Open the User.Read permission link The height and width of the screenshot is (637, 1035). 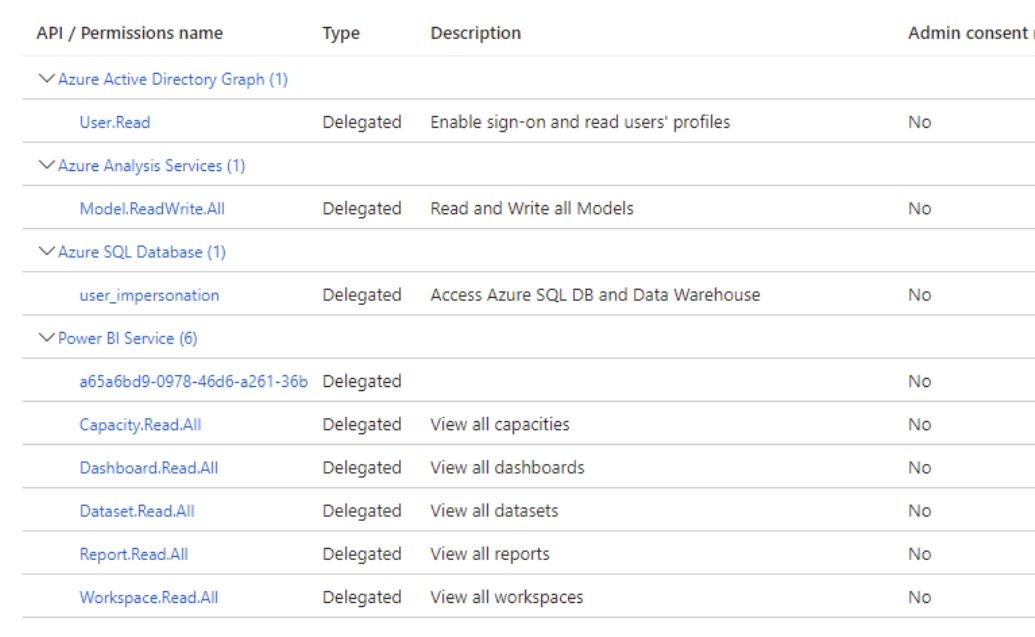pos(115,123)
